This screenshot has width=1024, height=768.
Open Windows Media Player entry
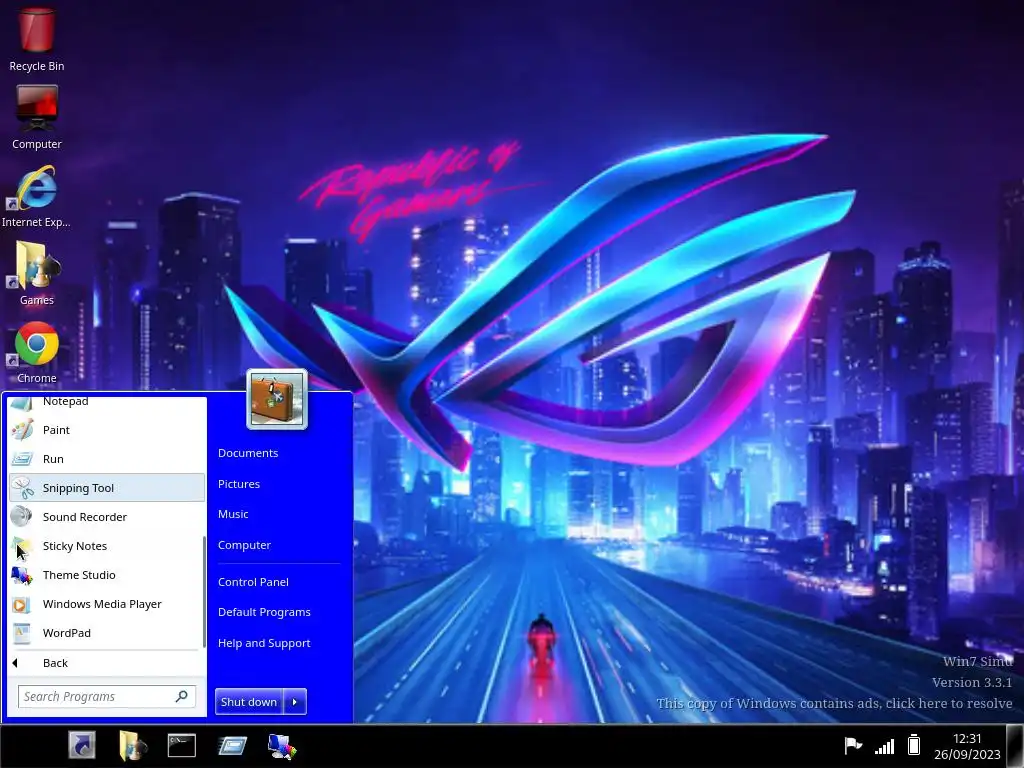[107, 604]
